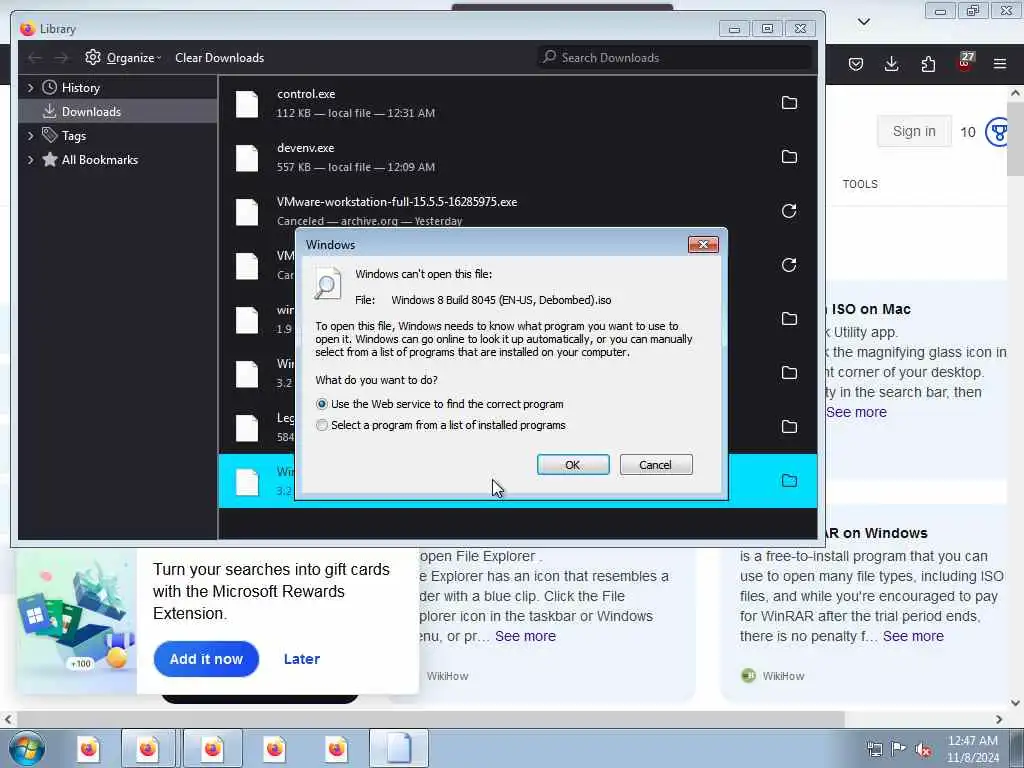Open the Action Center flag tray icon

click(899, 749)
